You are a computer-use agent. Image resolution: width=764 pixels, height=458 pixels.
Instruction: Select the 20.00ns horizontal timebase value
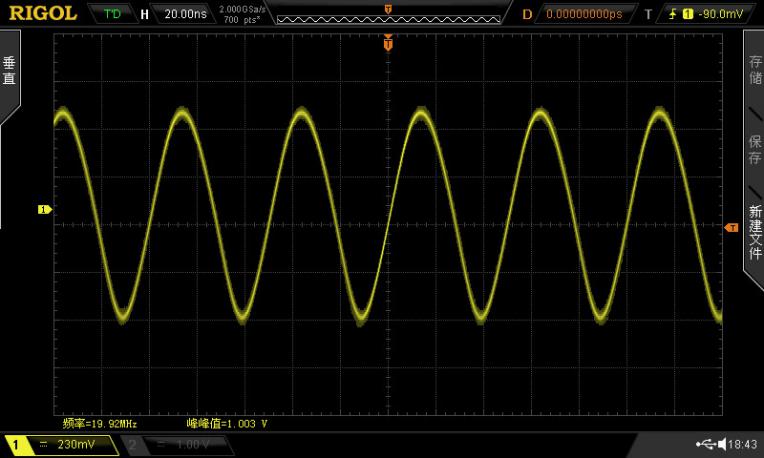[185, 14]
